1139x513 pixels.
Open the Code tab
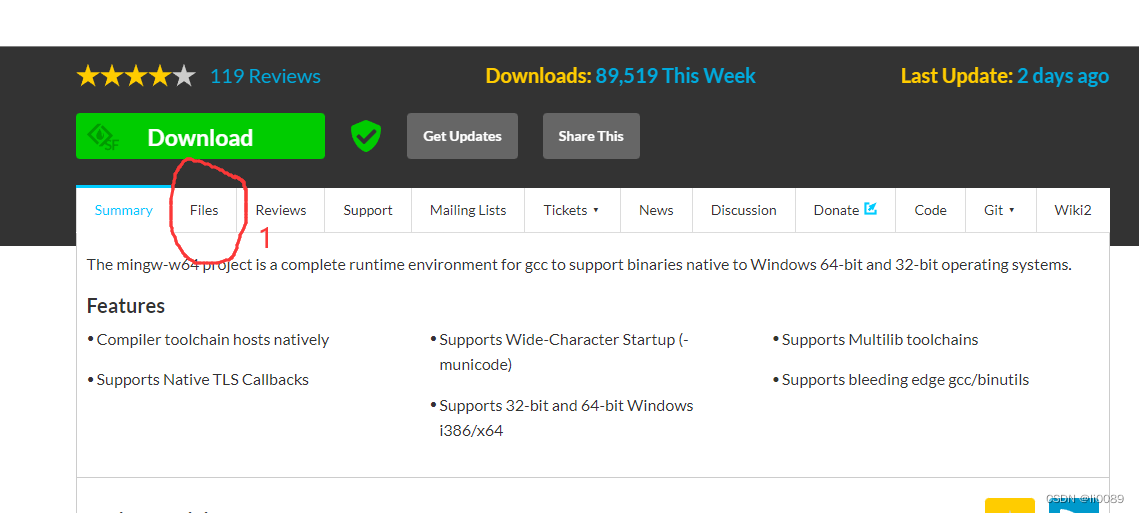coord(931,210)
